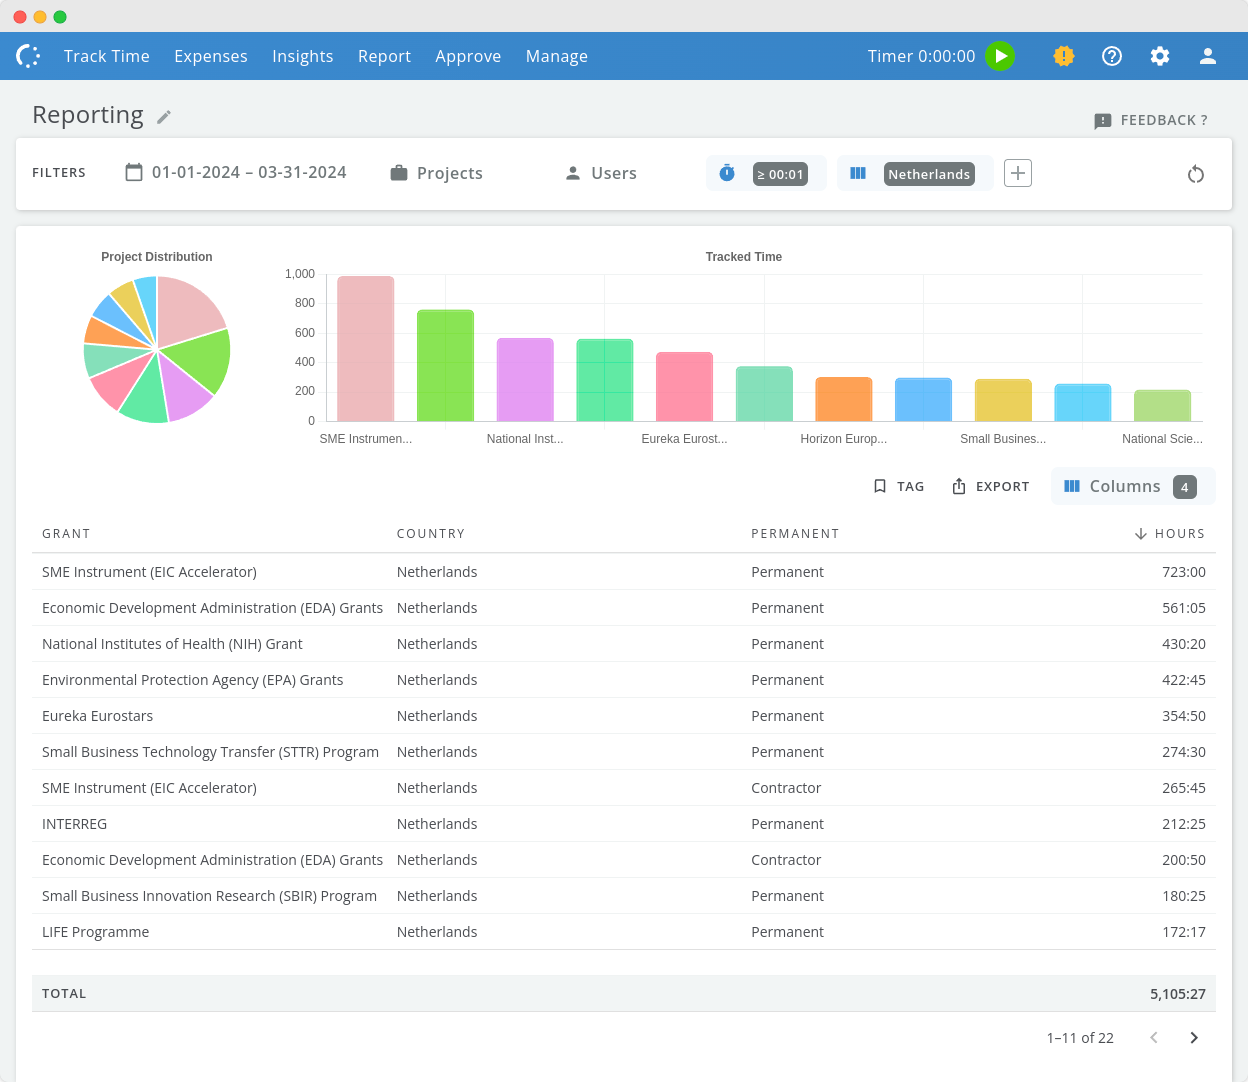Go to next page of results
1248x1082 pixels.
[x=1194, y=1038]
